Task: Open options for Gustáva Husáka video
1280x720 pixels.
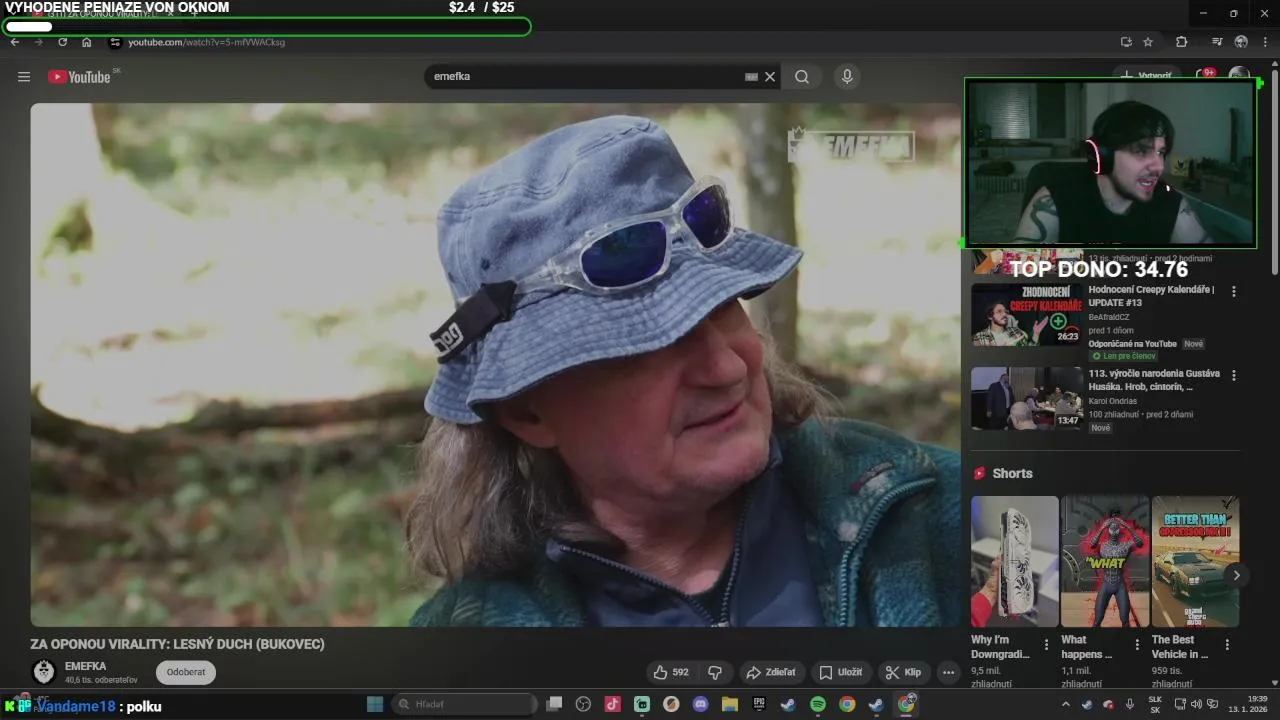Action: [x=1234, y=375]
